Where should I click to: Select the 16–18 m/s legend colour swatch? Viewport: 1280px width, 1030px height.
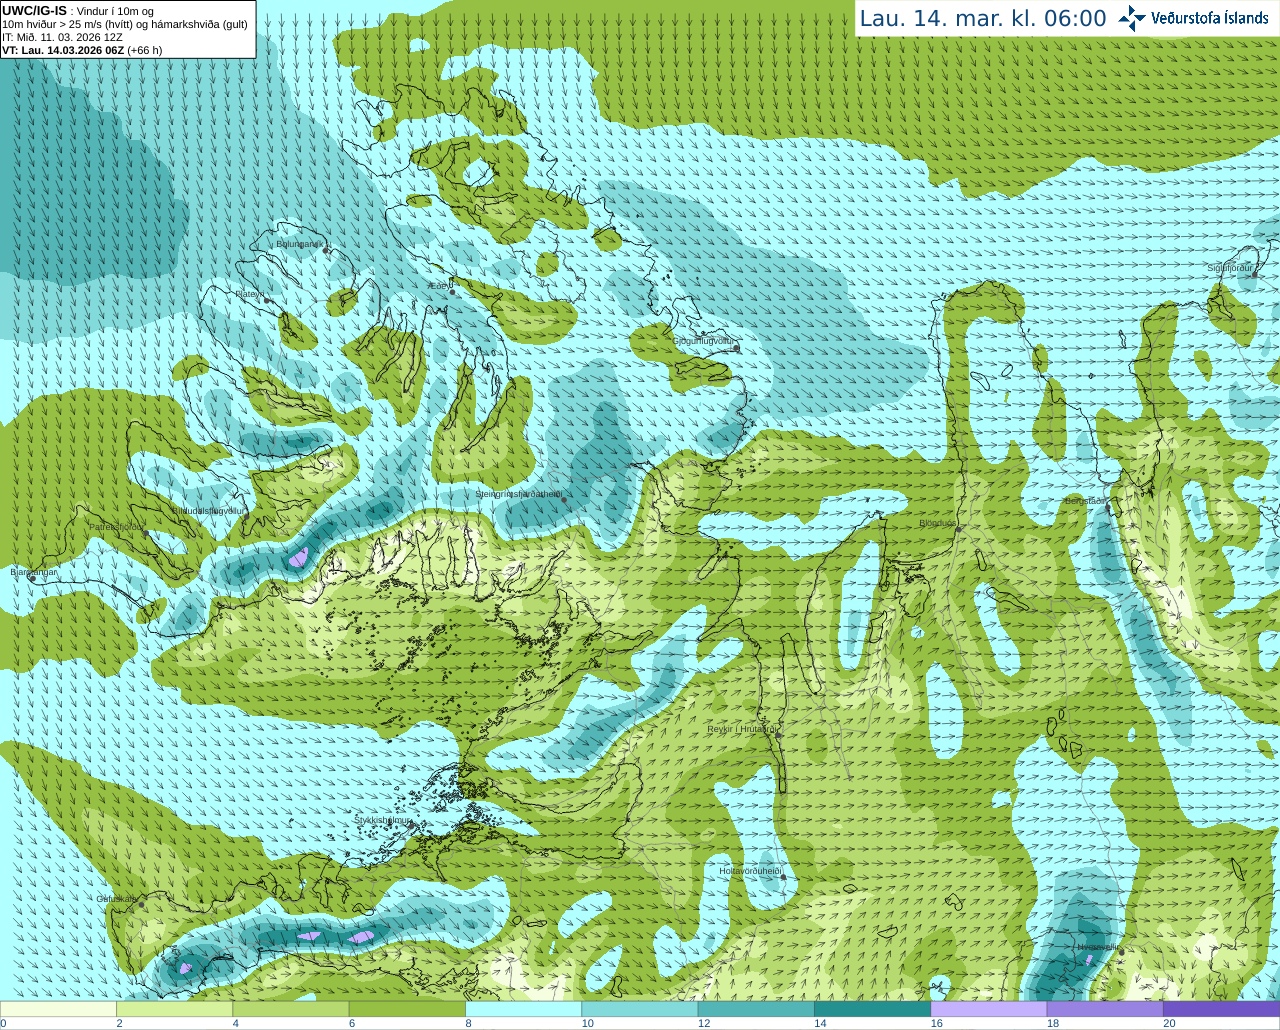(988, 1009)
